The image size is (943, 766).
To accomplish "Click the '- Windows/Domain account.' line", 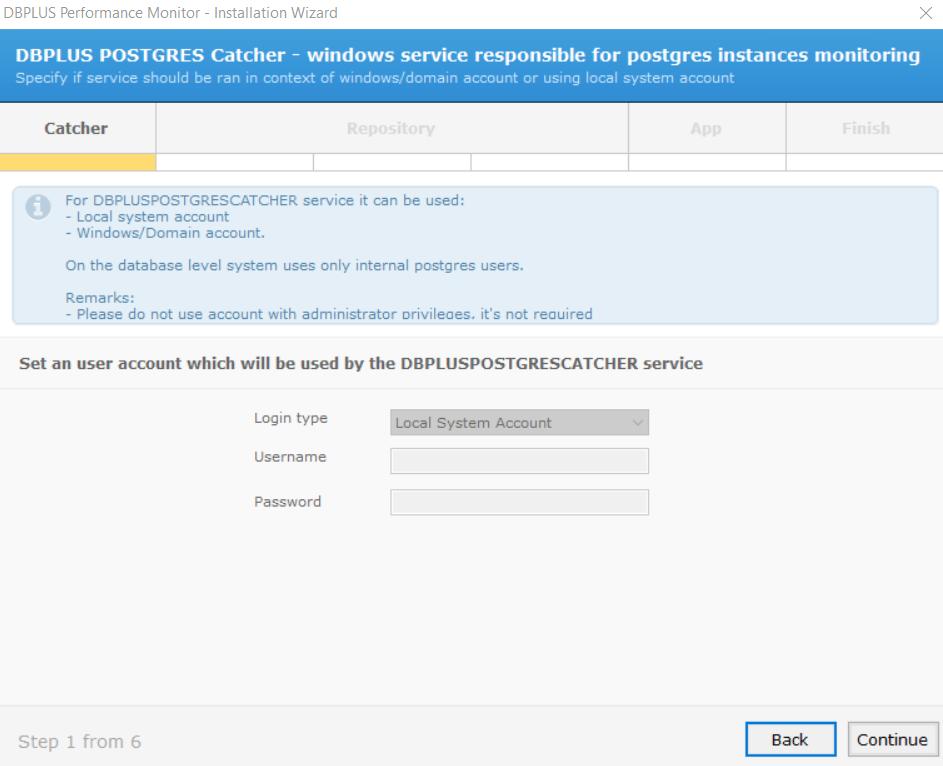I will click(165, 233).
